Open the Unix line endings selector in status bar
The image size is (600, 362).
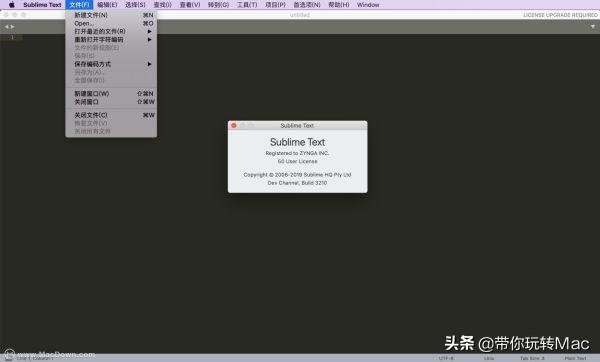(x=489, y=358)
